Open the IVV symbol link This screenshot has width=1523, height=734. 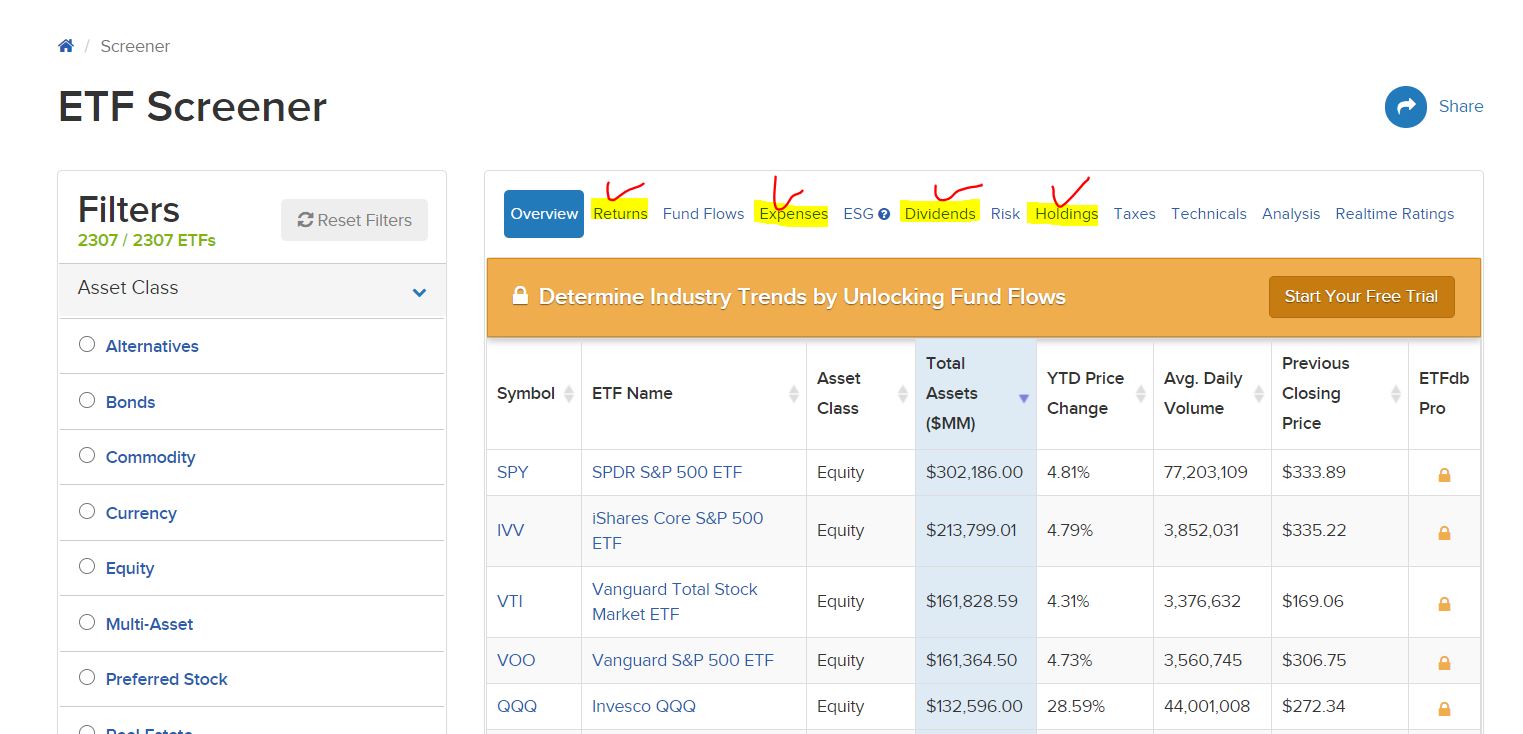pos(510,530)
